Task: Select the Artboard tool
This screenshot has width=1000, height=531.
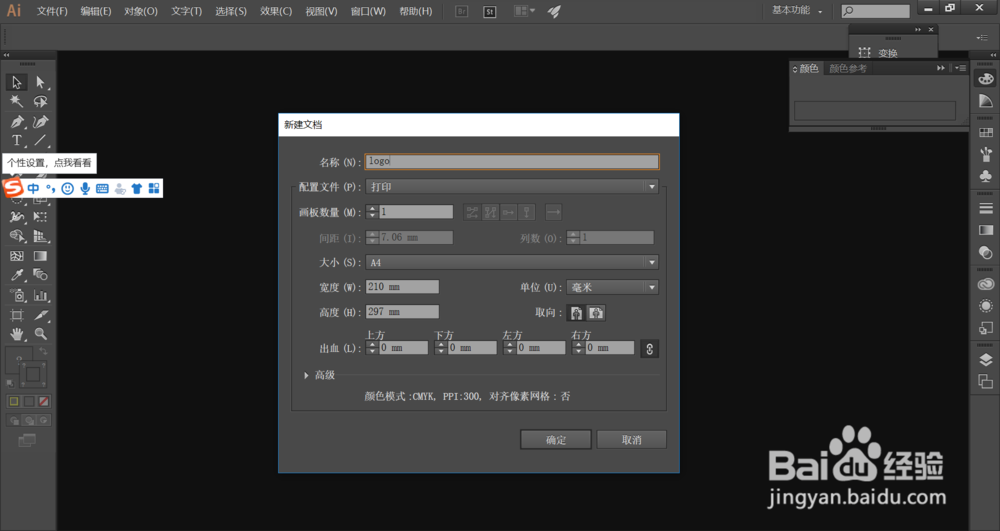Action: 17,315
